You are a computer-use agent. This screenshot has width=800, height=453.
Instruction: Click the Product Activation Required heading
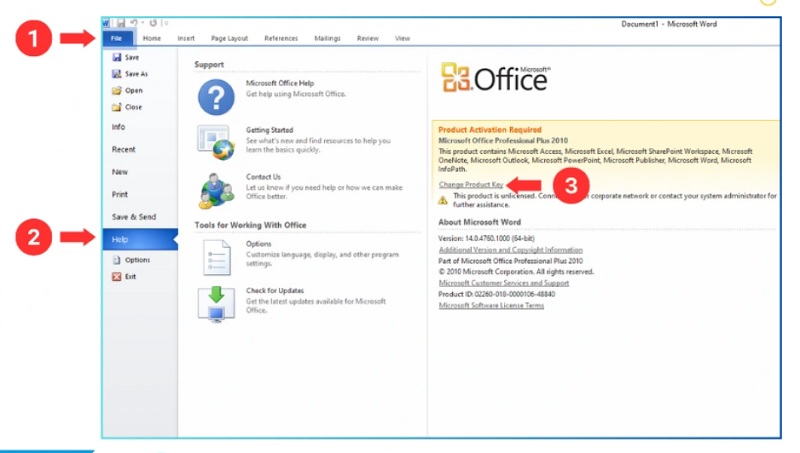coord(490,130)
